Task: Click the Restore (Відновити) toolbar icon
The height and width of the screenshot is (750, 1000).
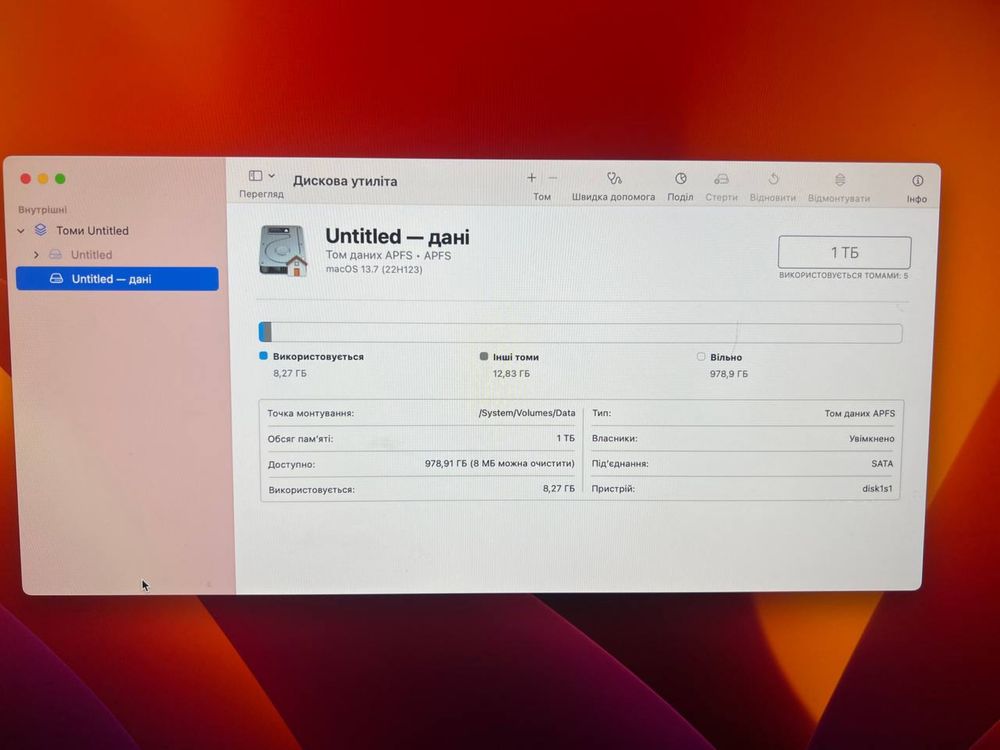Action: (774, 179)
